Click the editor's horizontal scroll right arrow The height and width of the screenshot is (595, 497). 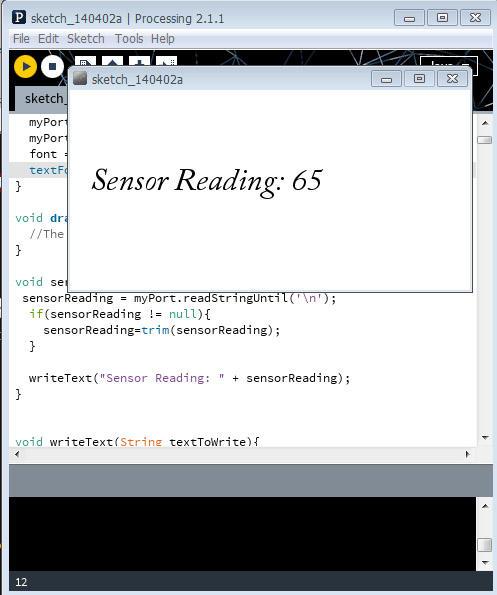467,454
